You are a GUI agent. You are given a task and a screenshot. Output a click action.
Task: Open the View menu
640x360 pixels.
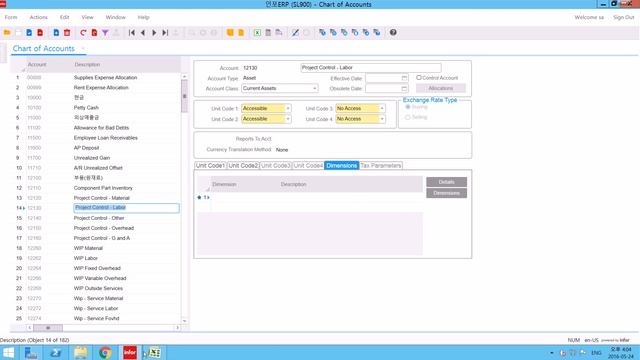tap(87, 18)
